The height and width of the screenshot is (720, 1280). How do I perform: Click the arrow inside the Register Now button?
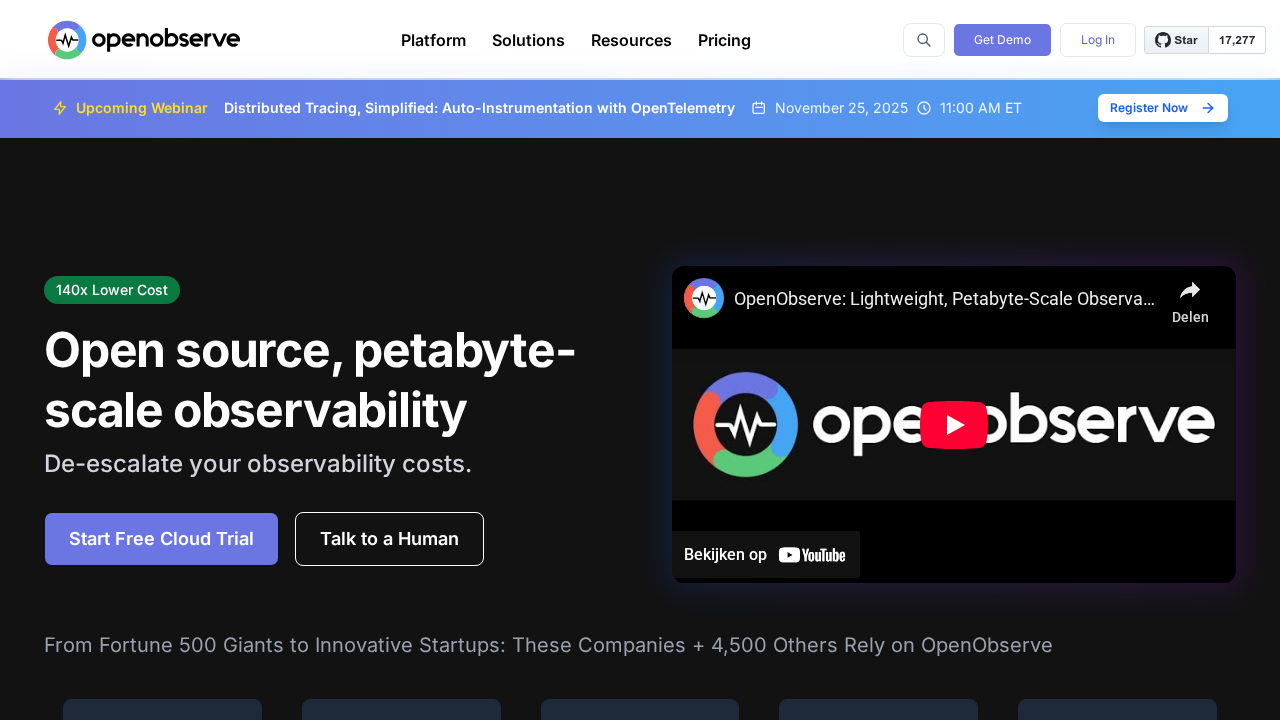tap(1206, 108)
